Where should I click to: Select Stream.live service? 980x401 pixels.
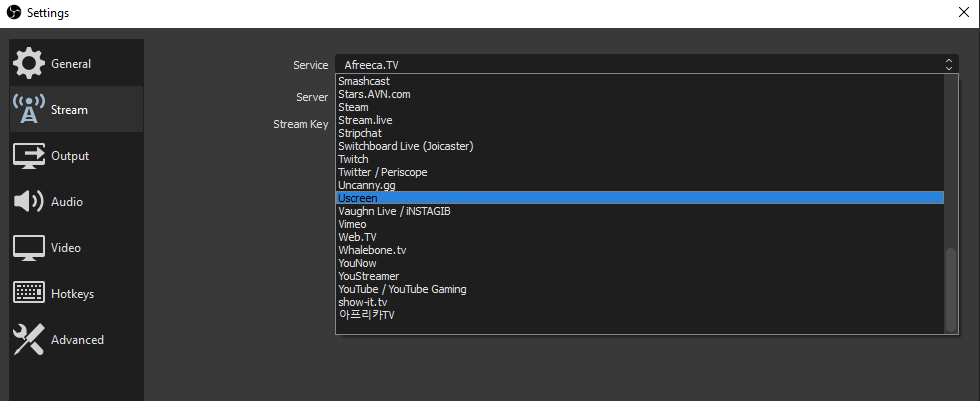click(639, 120)
